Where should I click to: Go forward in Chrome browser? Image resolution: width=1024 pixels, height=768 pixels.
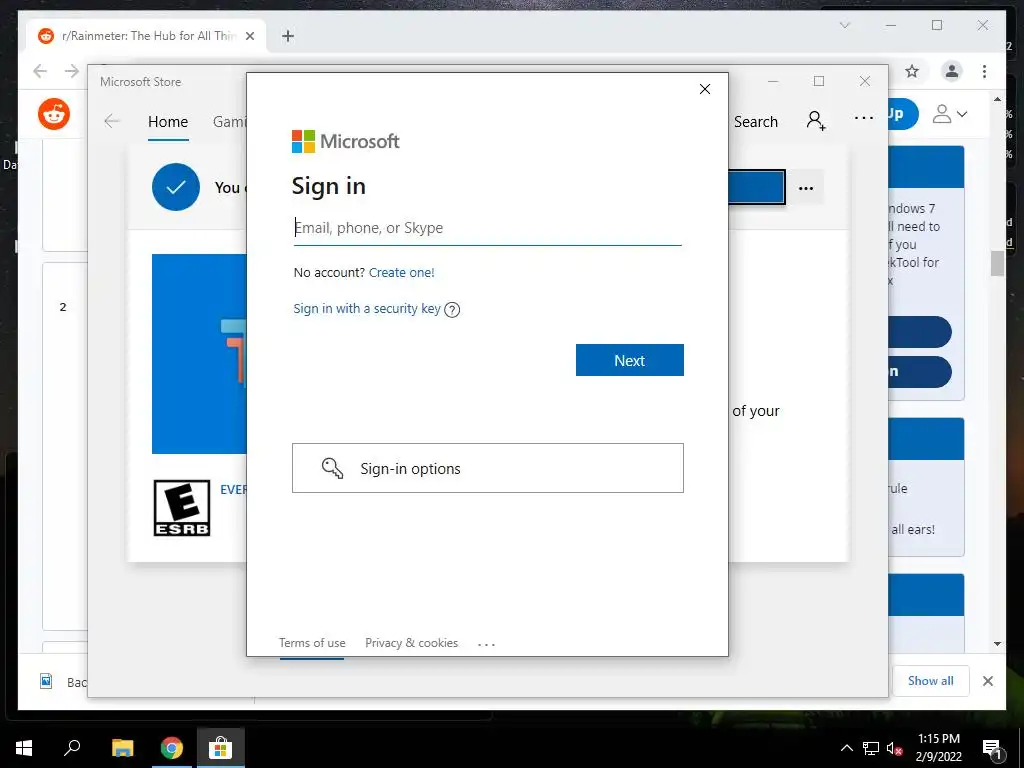tap(72, 71)
